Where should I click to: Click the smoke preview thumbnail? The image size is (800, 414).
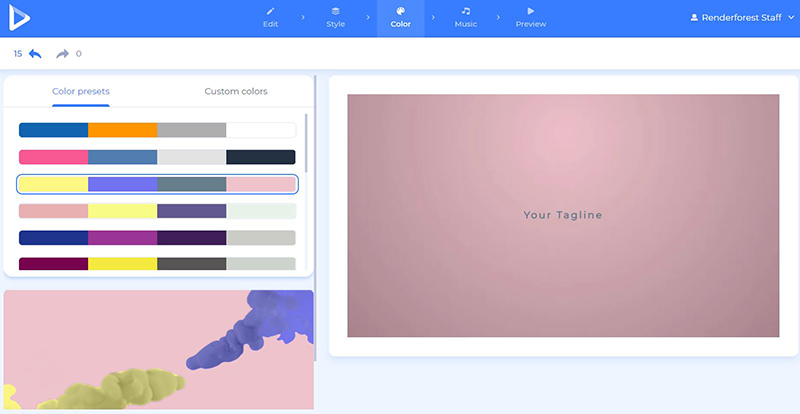pyautogui.click(x=159, y=350)
